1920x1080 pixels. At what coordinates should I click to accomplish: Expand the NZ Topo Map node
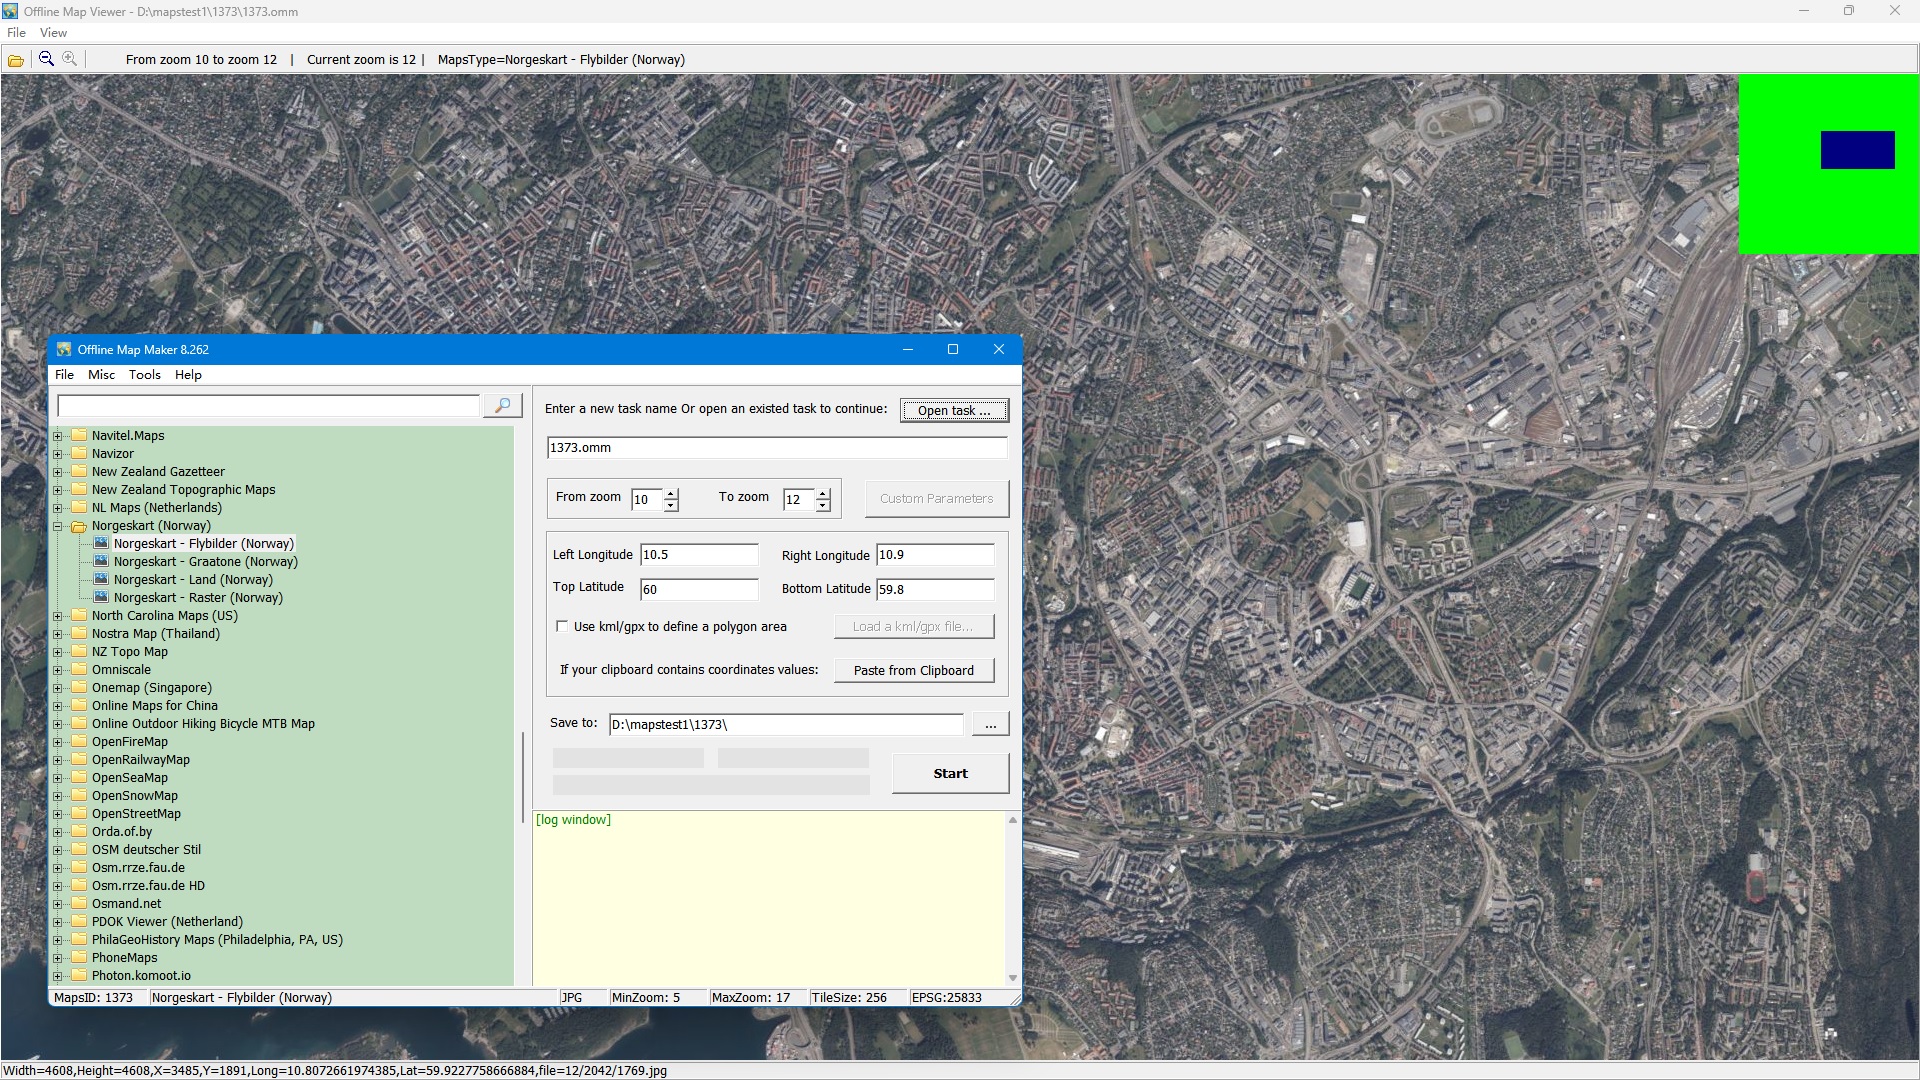(x=58, y=652)
